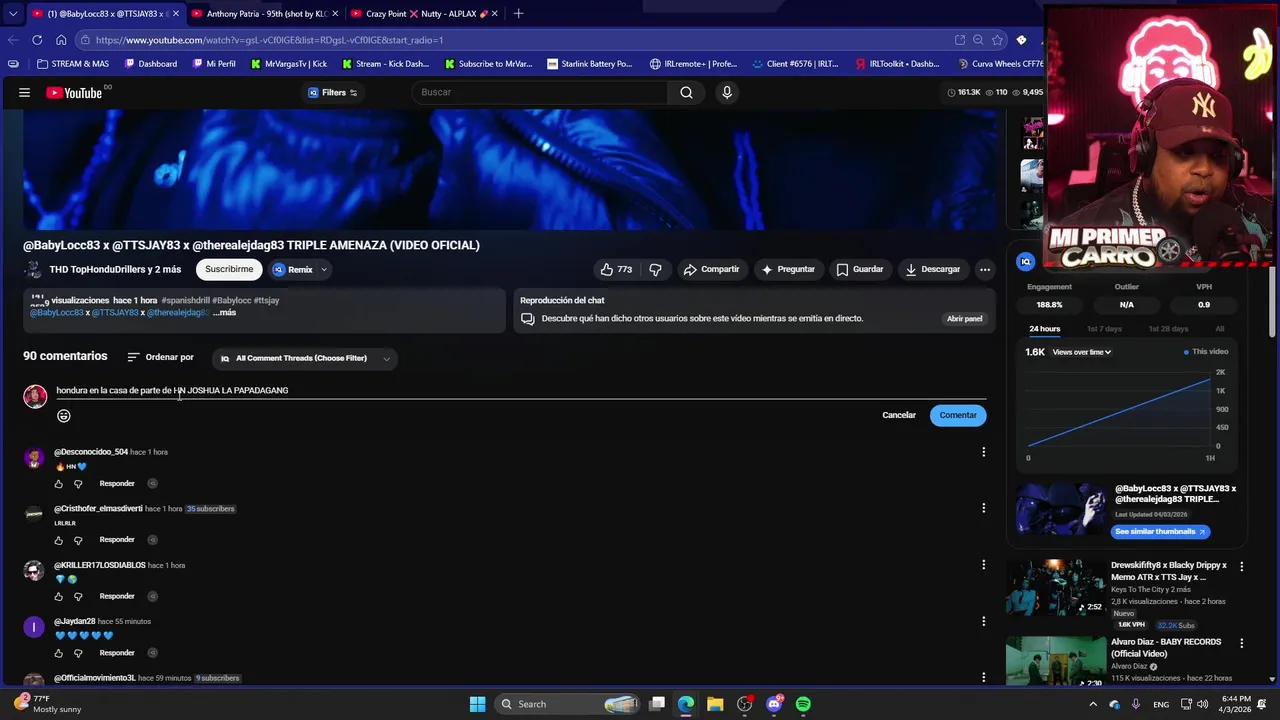Reply to @Desconocidoo_504's comment
This screenshot has width=1280, height=720.
pyautogui.click(x=117, y=483)
